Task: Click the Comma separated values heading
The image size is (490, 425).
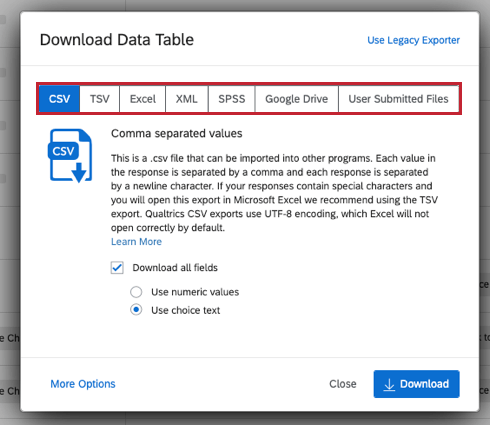Action: click(x=177, y=134)
